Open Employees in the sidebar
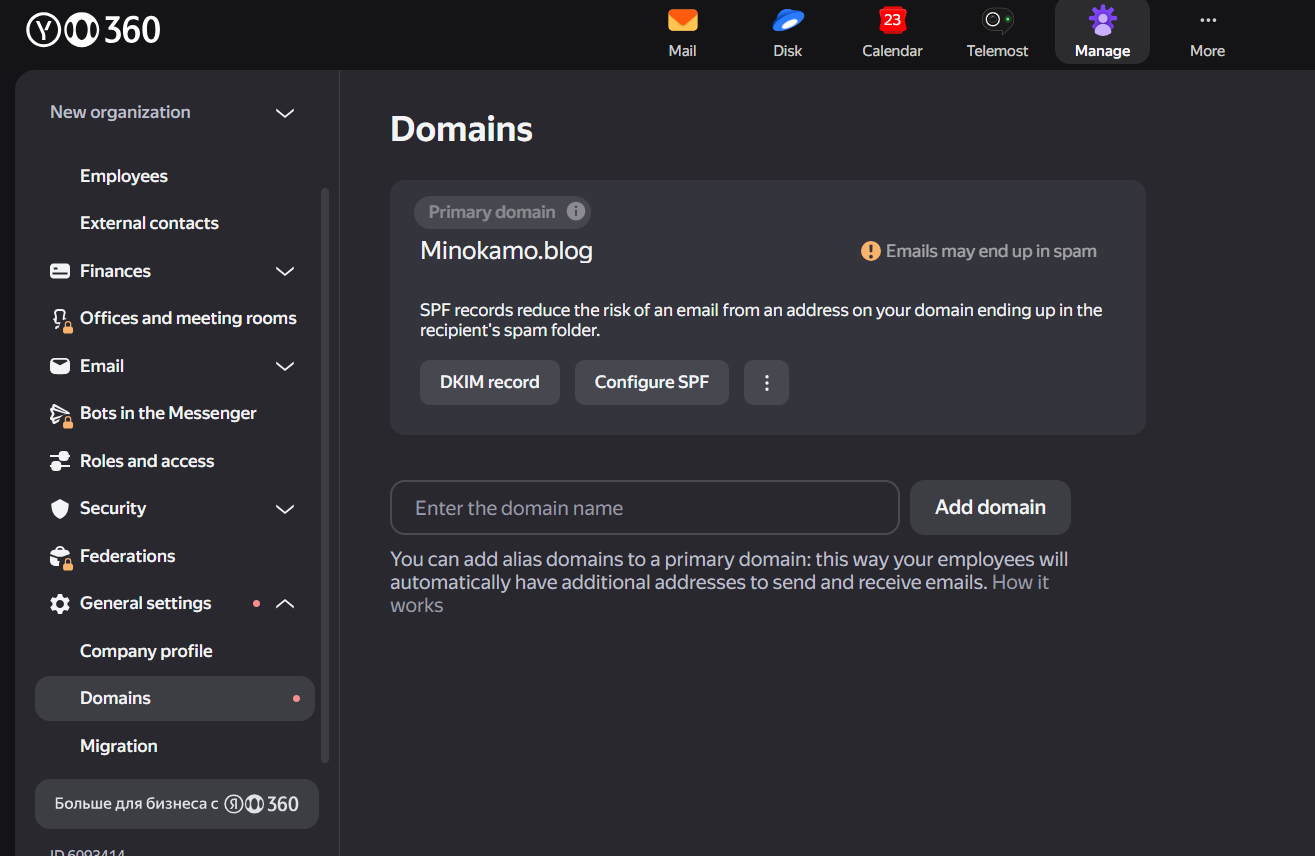Screen dimensions: 1315x856 coord(124,176)
